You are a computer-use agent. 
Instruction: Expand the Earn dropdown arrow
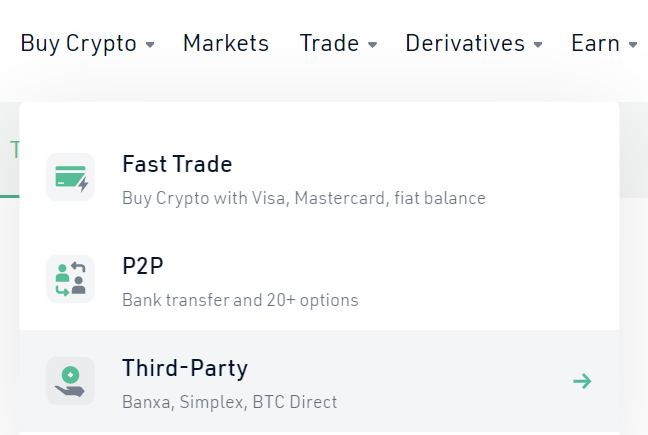pyautogui.click(x=633, y=45)
